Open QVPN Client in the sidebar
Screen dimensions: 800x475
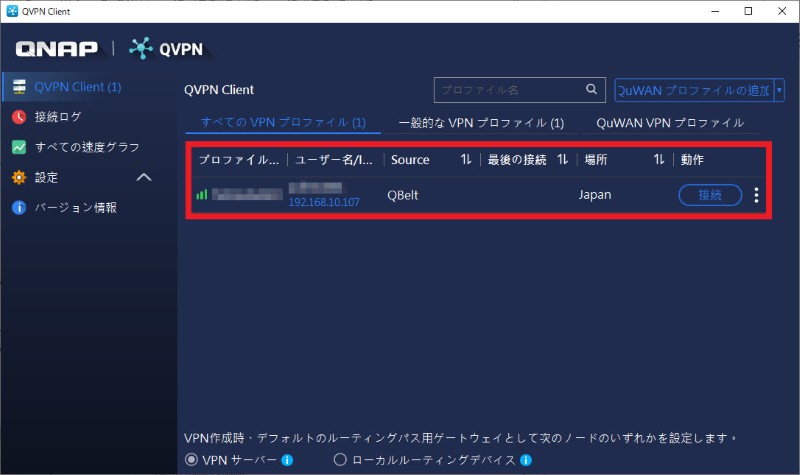(77, 87)
